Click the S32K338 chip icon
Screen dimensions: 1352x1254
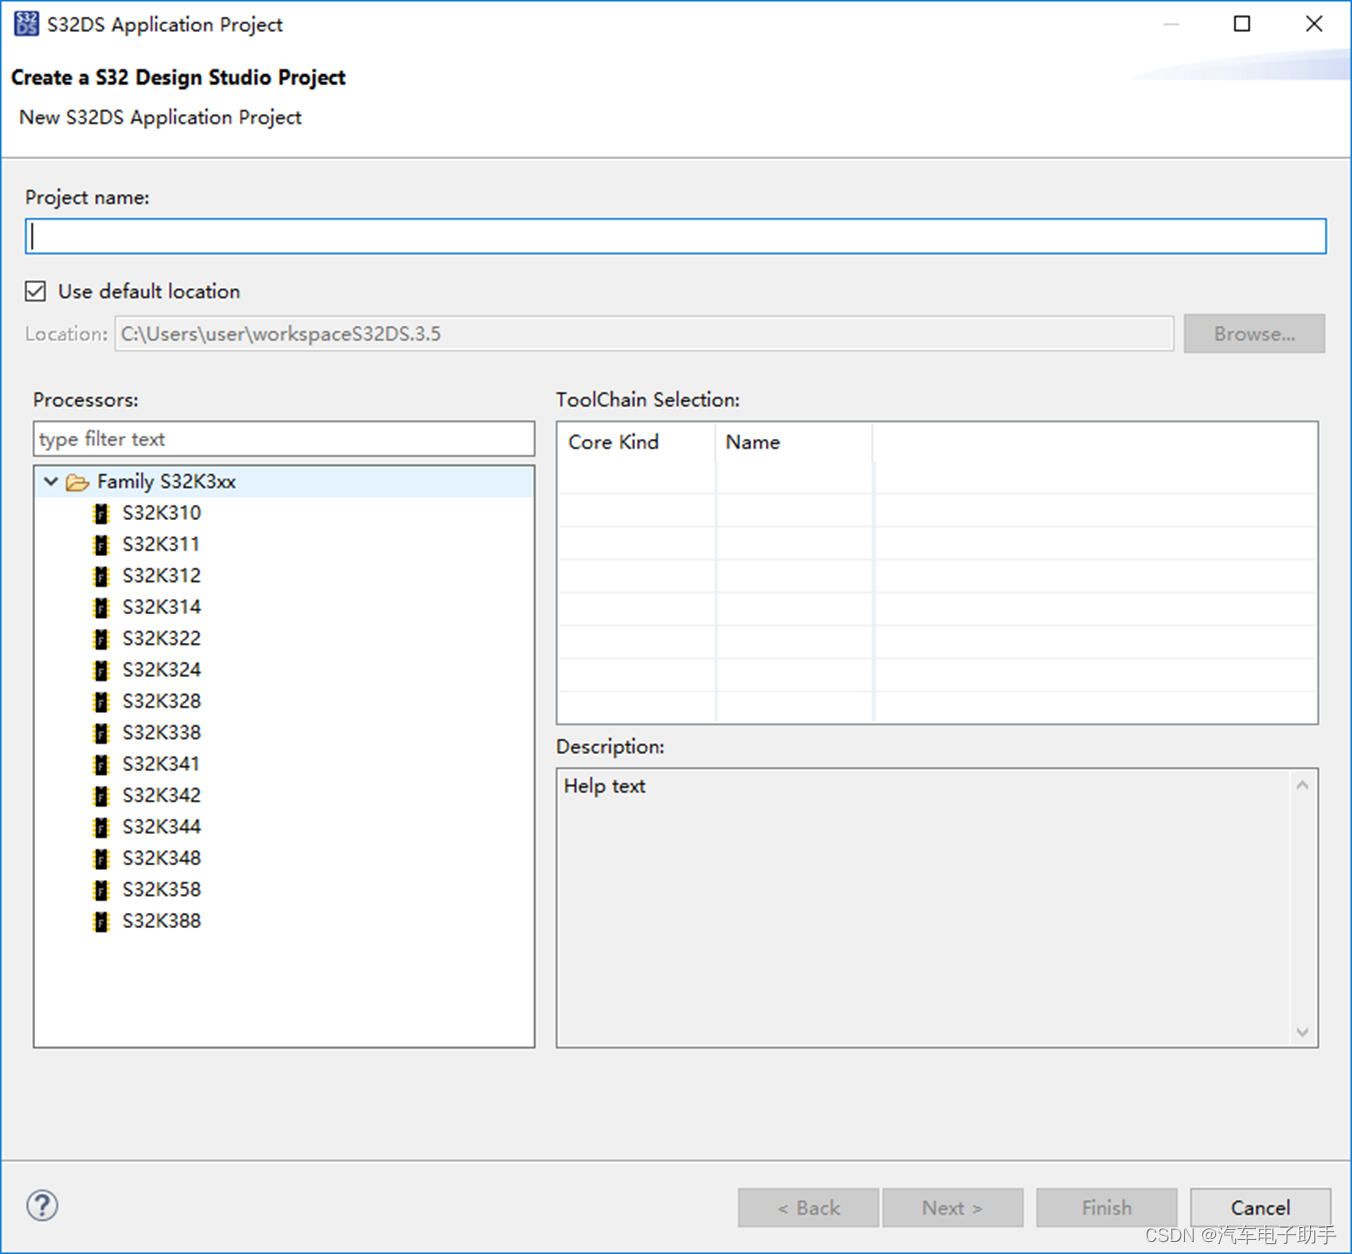[x=101, y=733]
